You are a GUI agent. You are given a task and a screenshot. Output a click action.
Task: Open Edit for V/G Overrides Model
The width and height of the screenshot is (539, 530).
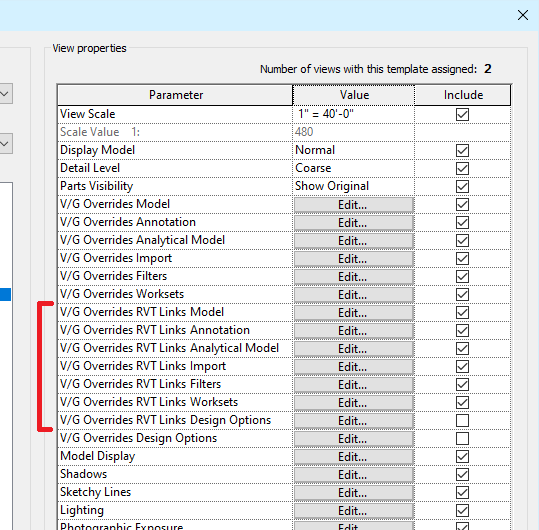point(353,205)
